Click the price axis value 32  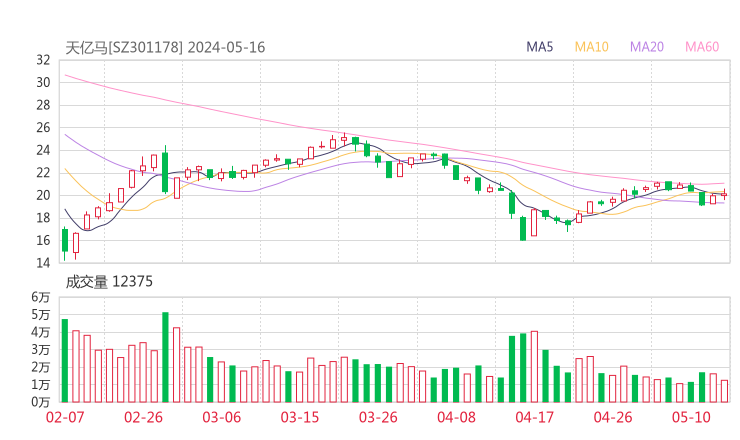tap(43, 60)
